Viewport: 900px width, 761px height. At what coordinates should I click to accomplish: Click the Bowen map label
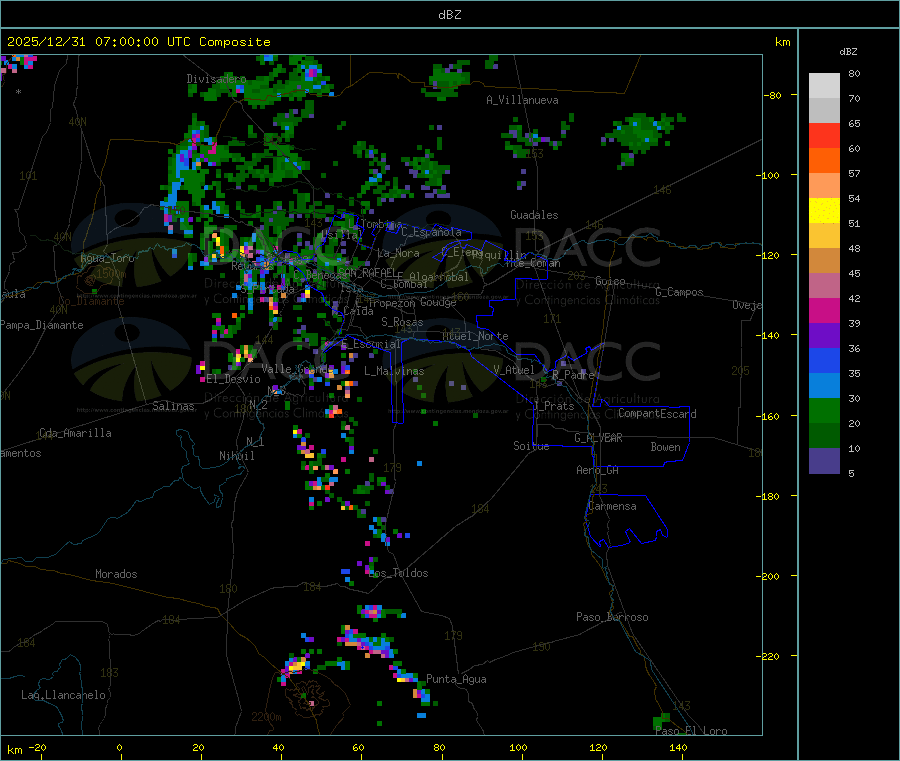click(x=665, y=447)
